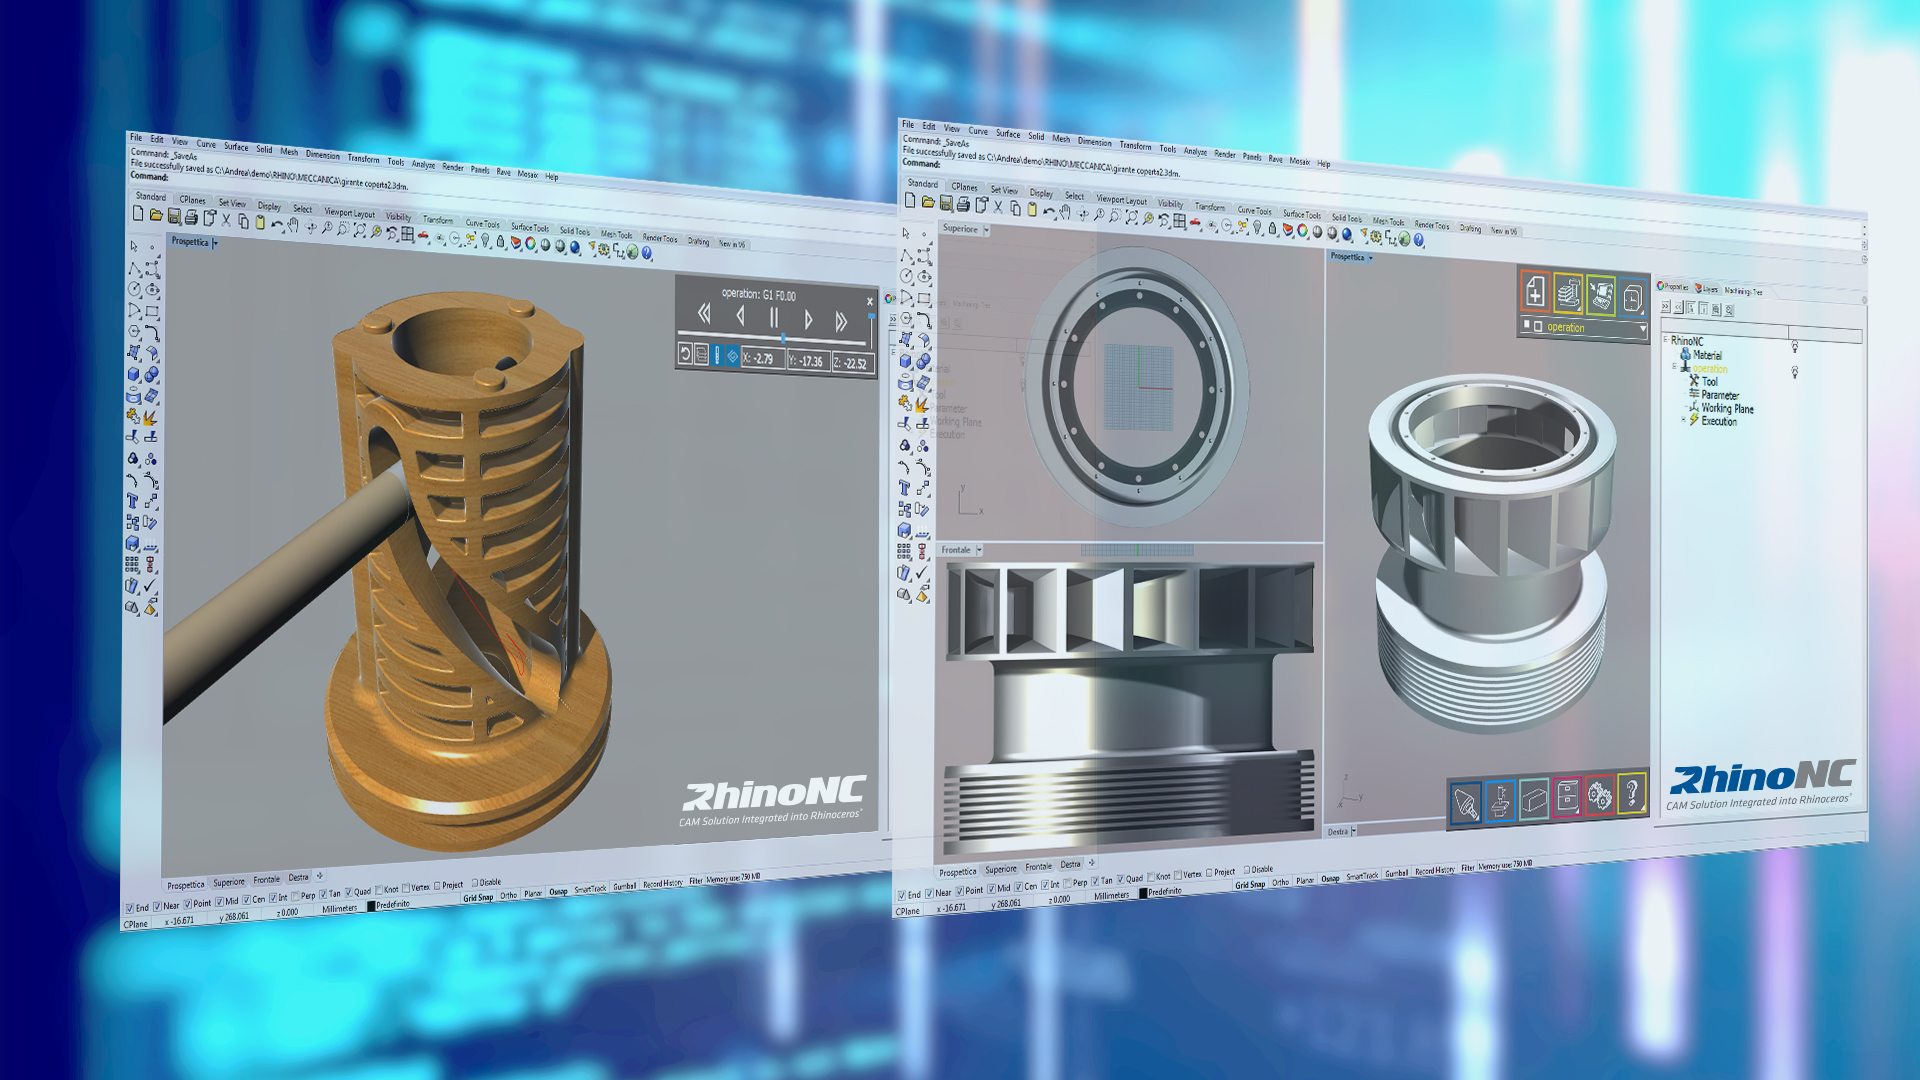Open the Mosaix menu in the left window
Viewport: 1920px width, 1080px height.
[527, 174]
